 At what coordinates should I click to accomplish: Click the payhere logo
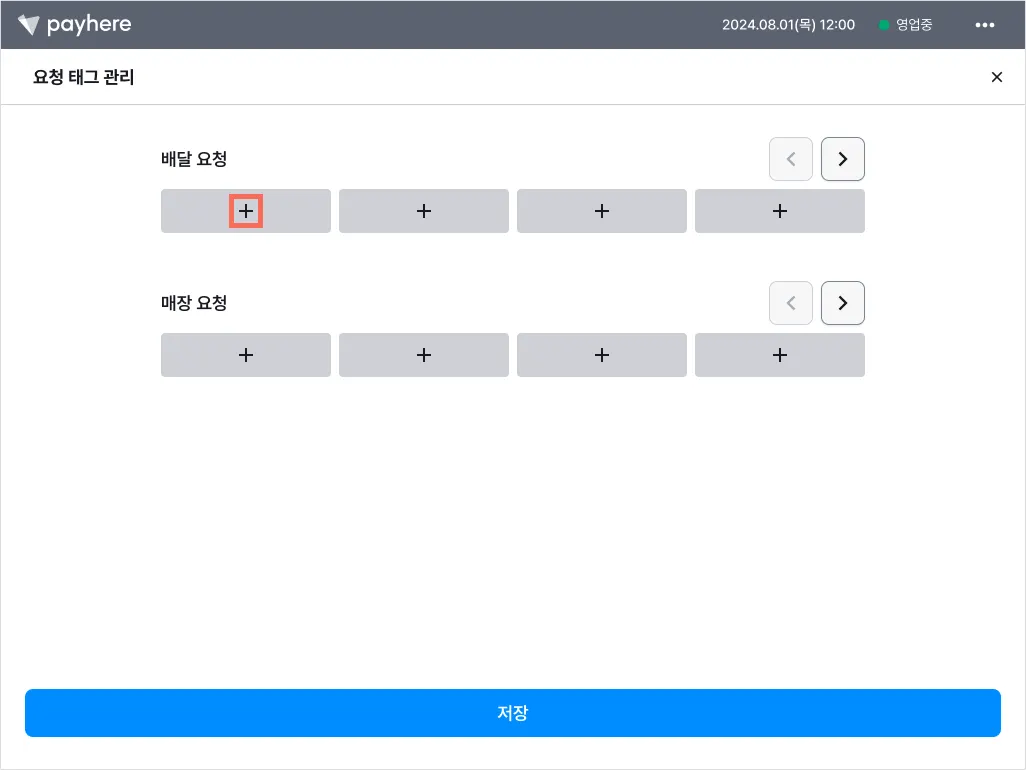click(74, 24)
